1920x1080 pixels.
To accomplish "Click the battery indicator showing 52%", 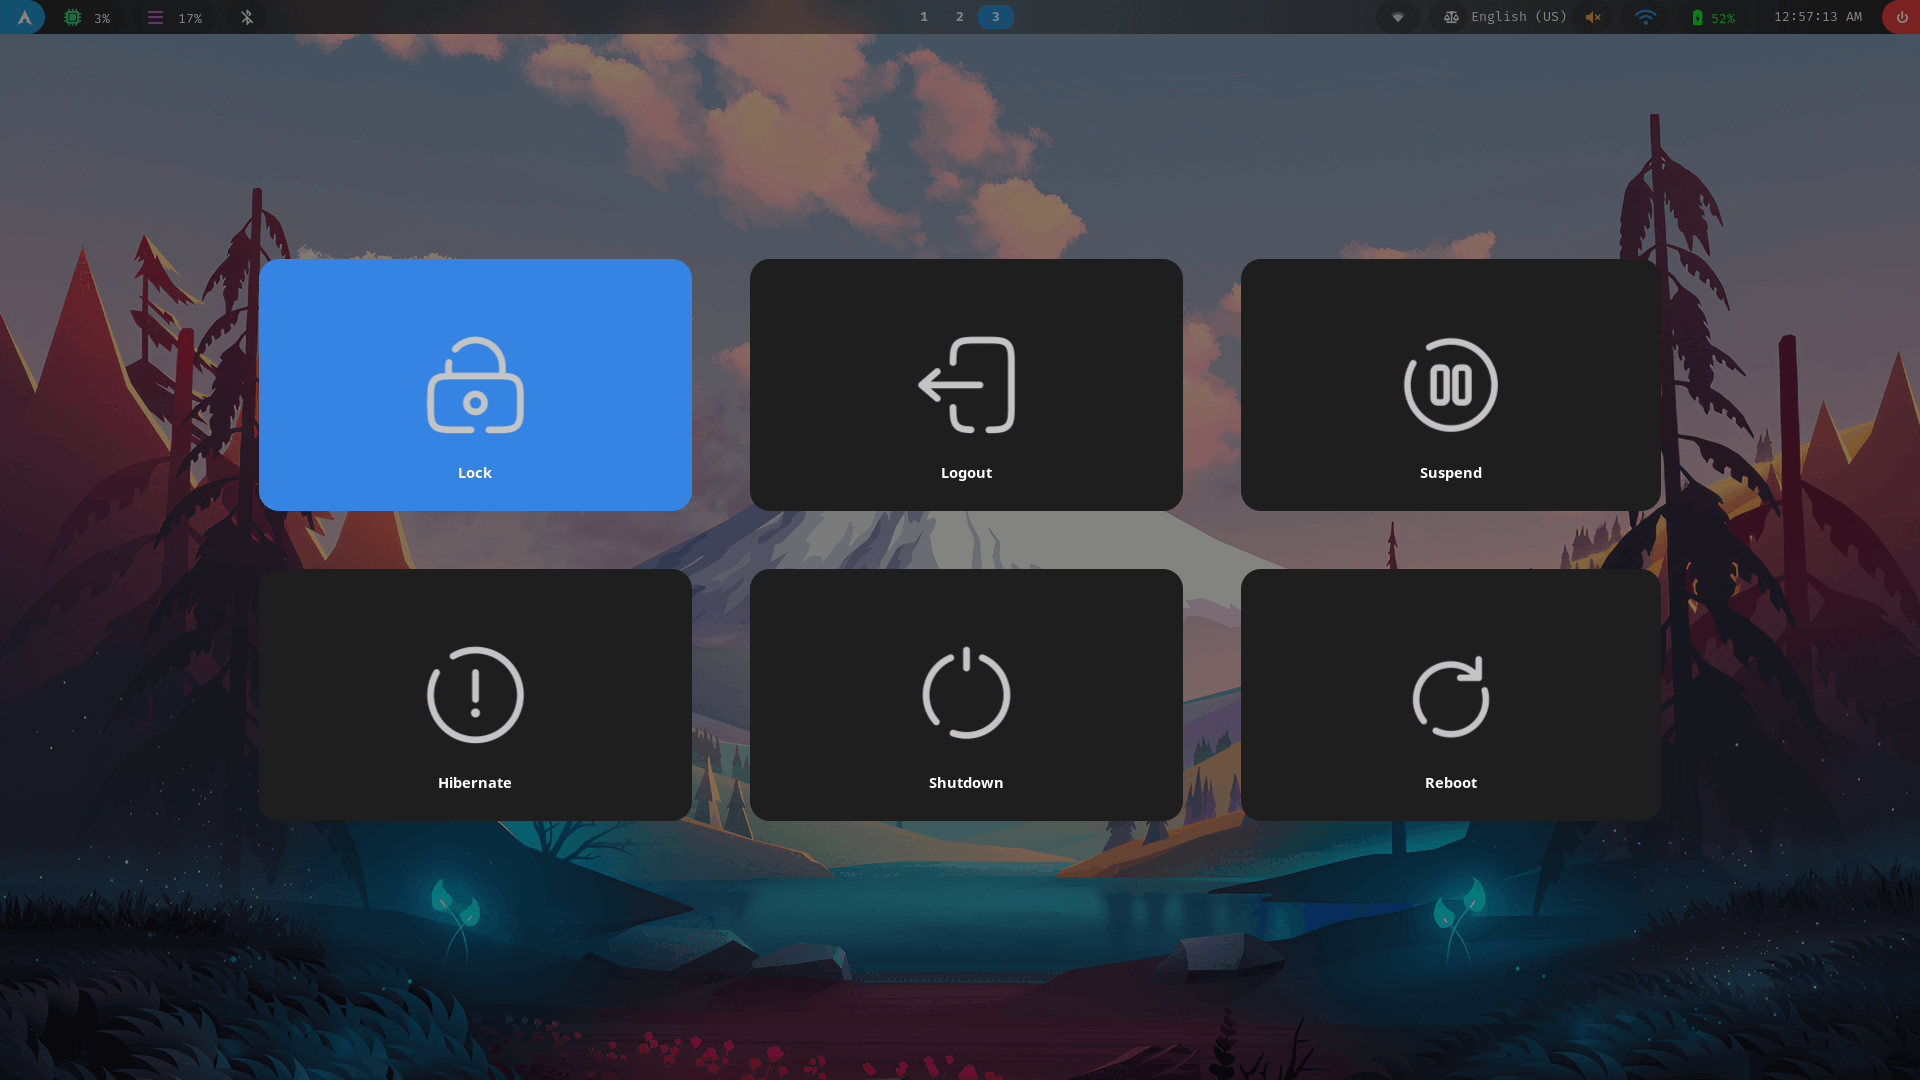I will pyautogui.click(x=1713, y=17).
